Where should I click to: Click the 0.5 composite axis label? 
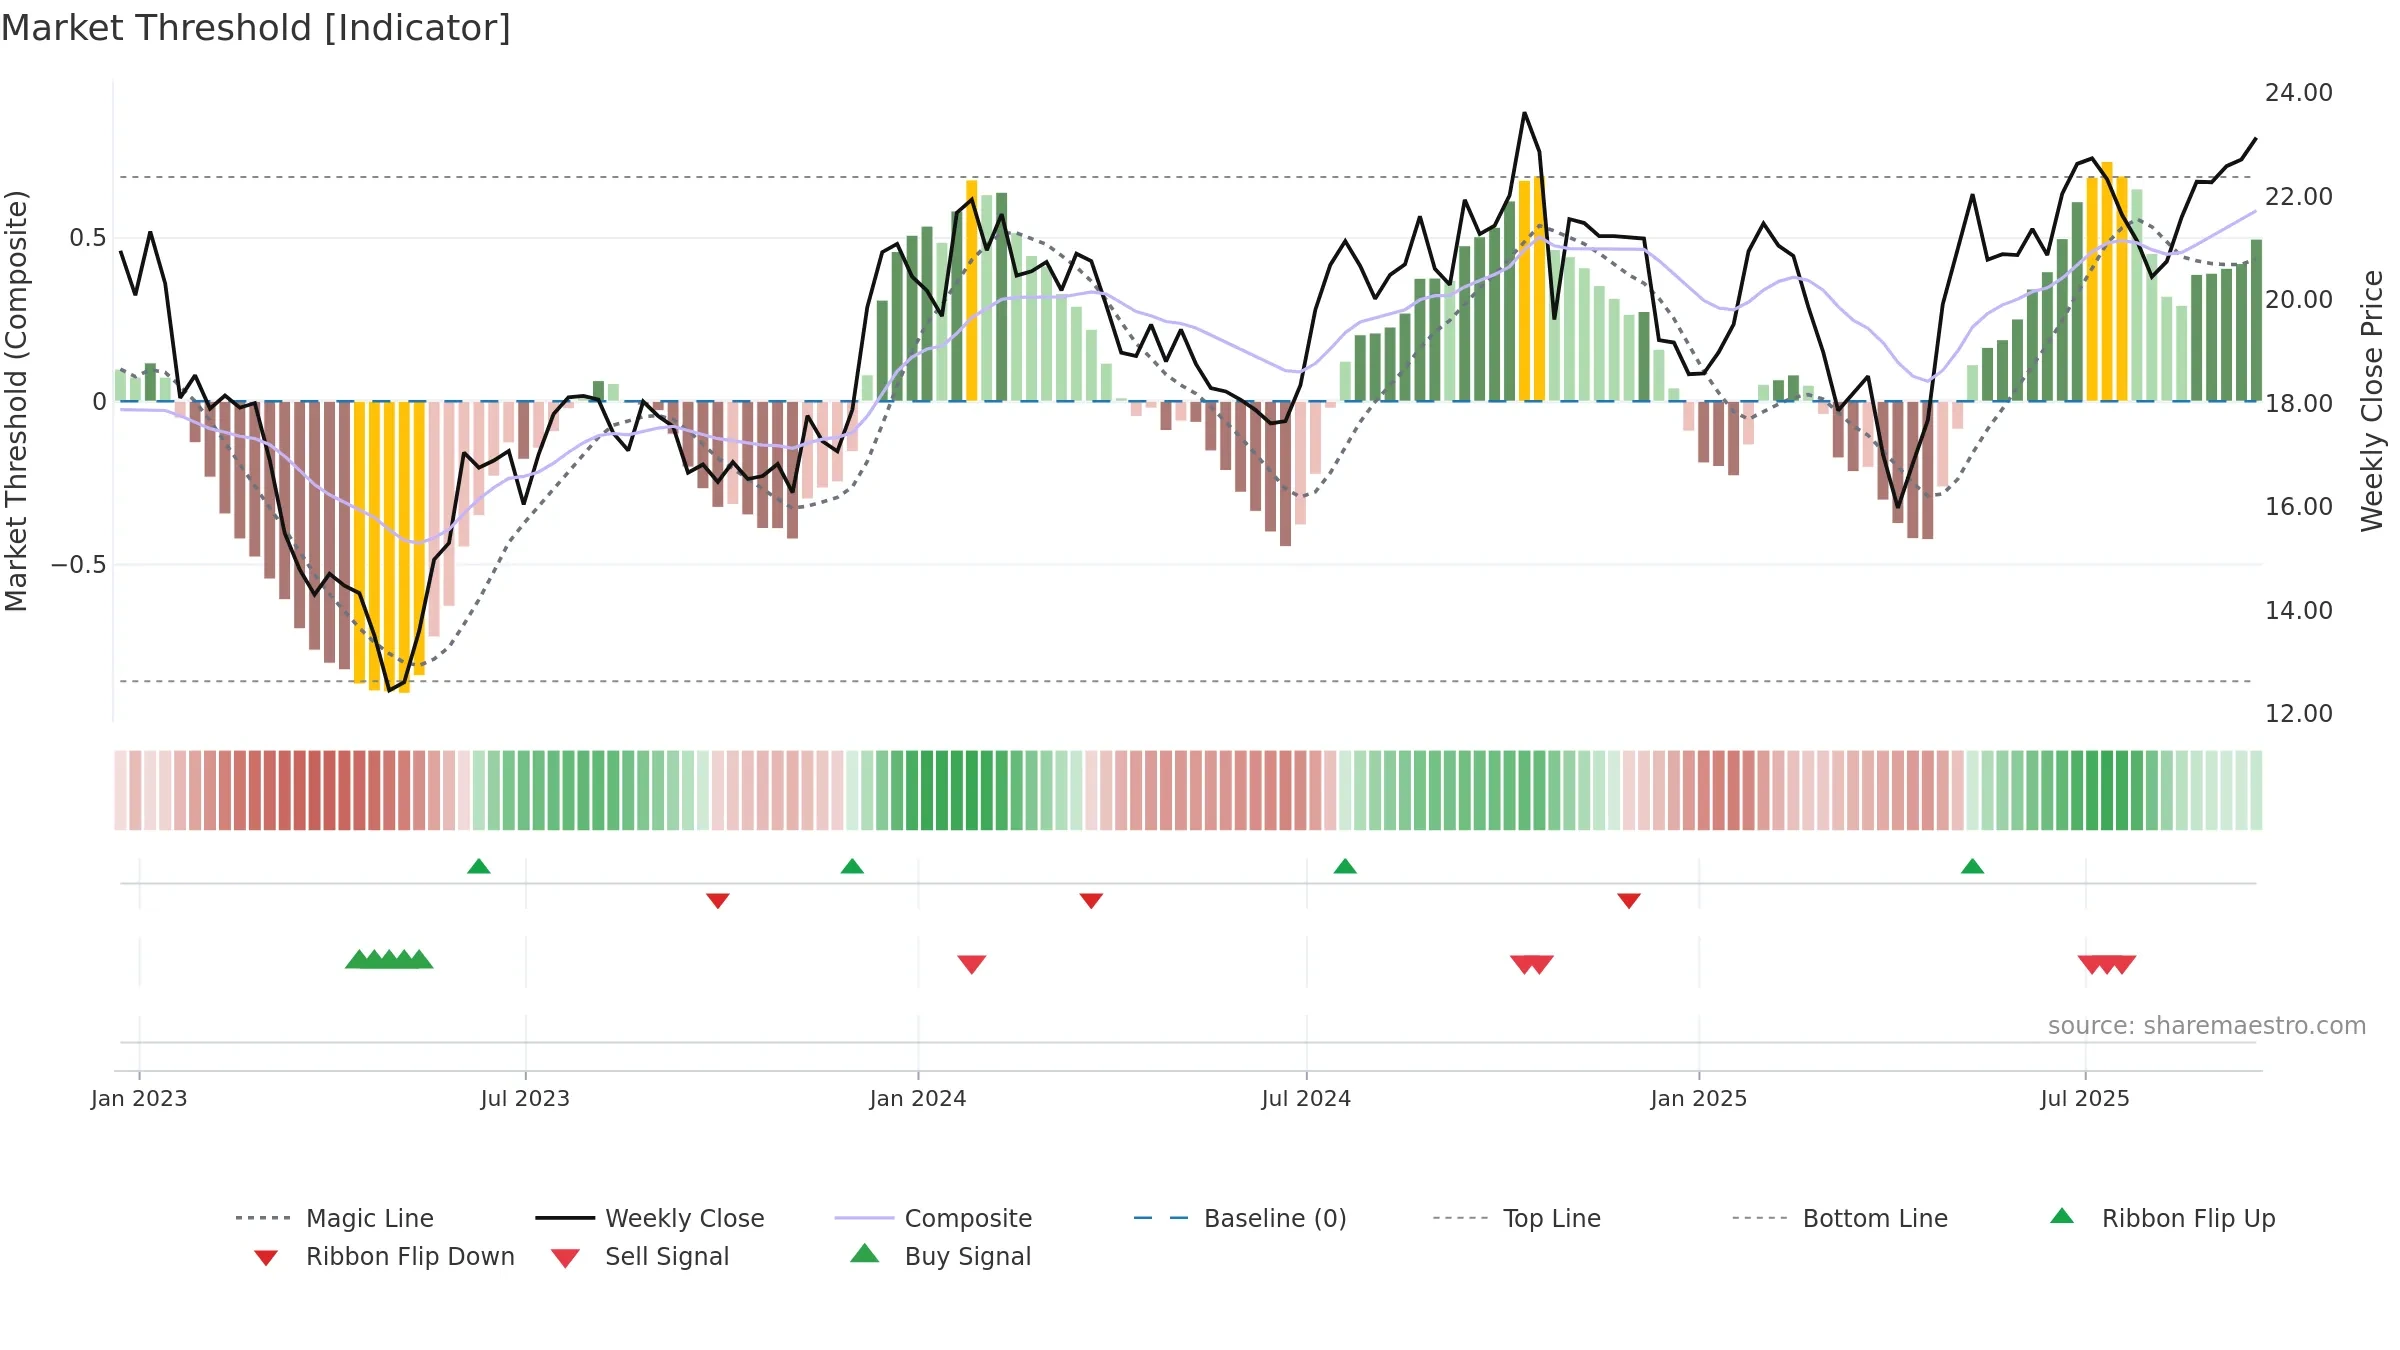point(88,238)
